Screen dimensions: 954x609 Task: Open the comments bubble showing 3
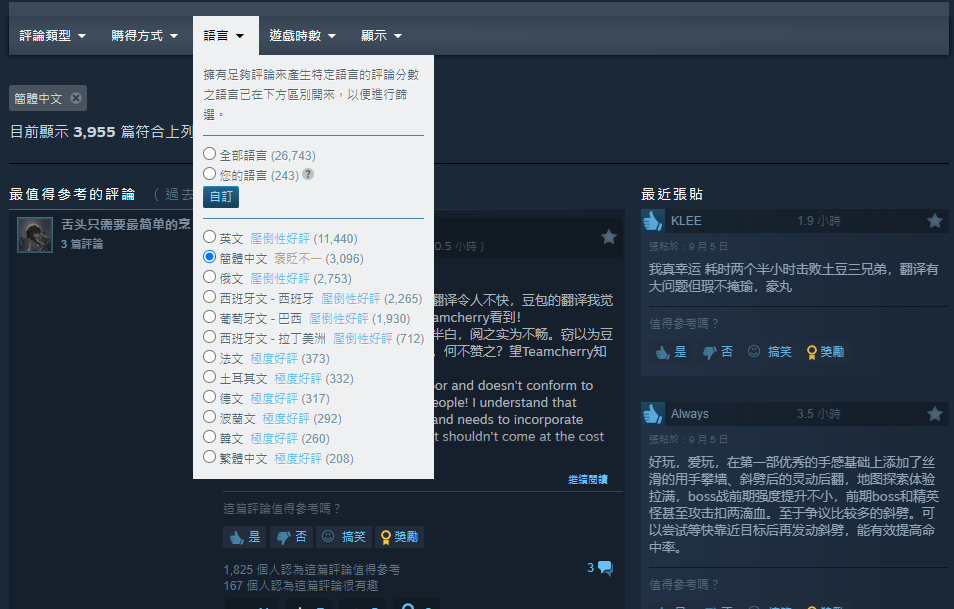tap(599, 568)
